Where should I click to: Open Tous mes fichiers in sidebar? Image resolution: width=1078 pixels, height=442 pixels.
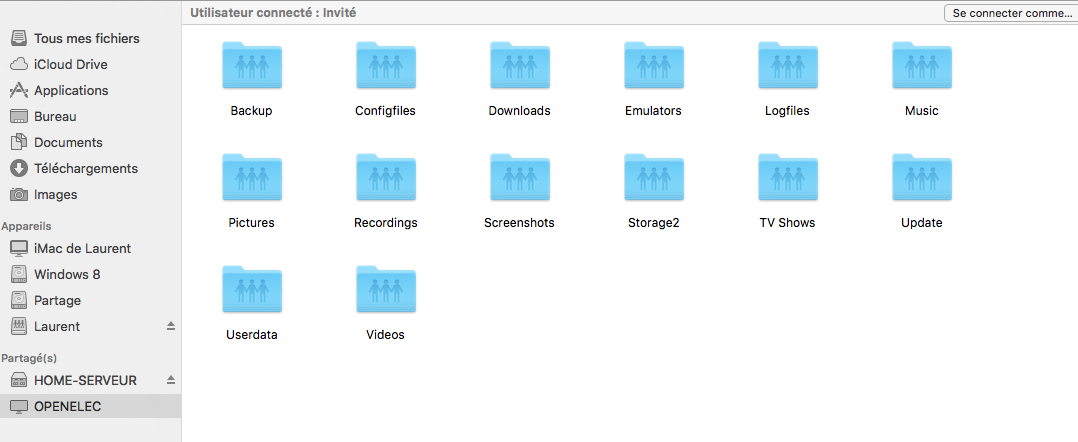click(x=87, y=38)
